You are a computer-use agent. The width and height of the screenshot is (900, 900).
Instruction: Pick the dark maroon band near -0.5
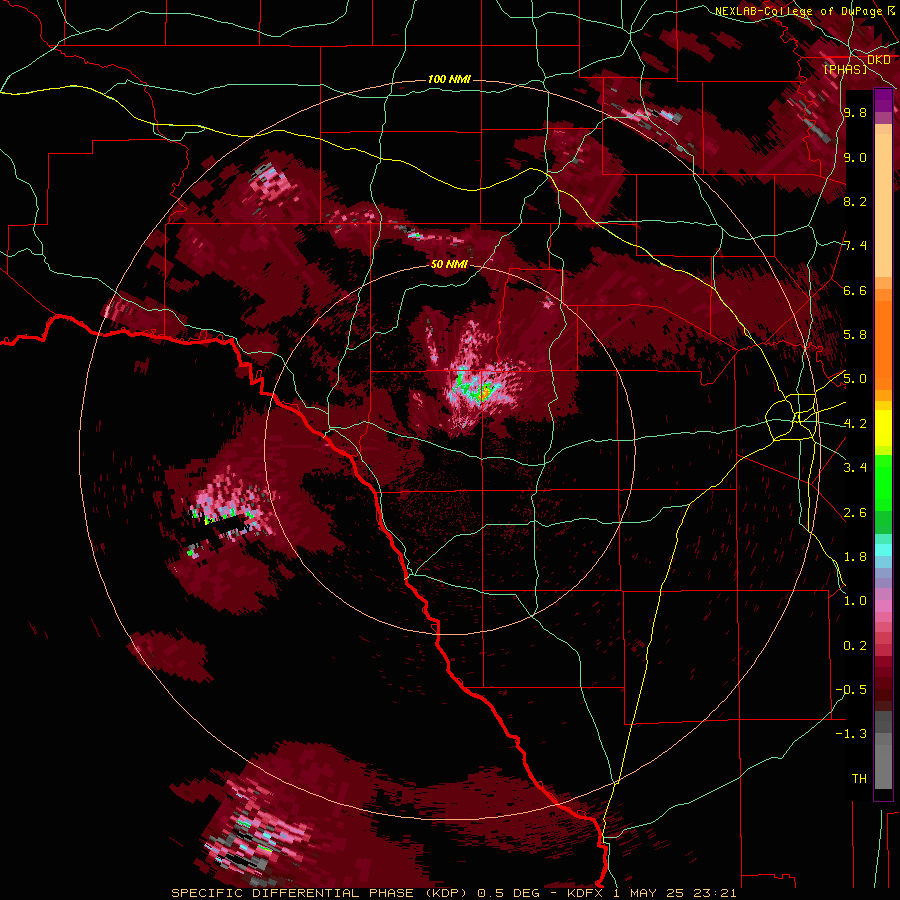click(883, 689)
